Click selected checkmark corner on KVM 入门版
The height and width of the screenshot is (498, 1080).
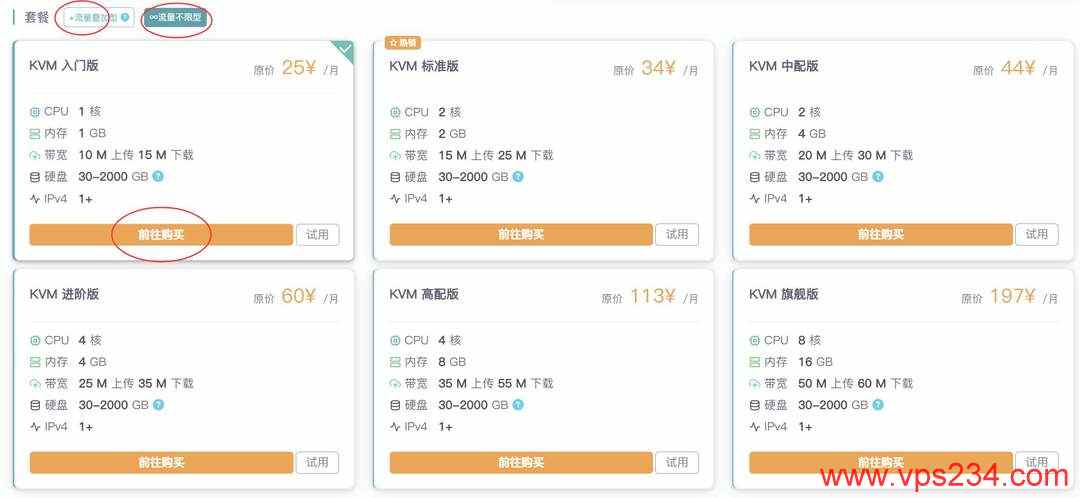[x=344, y=49]
